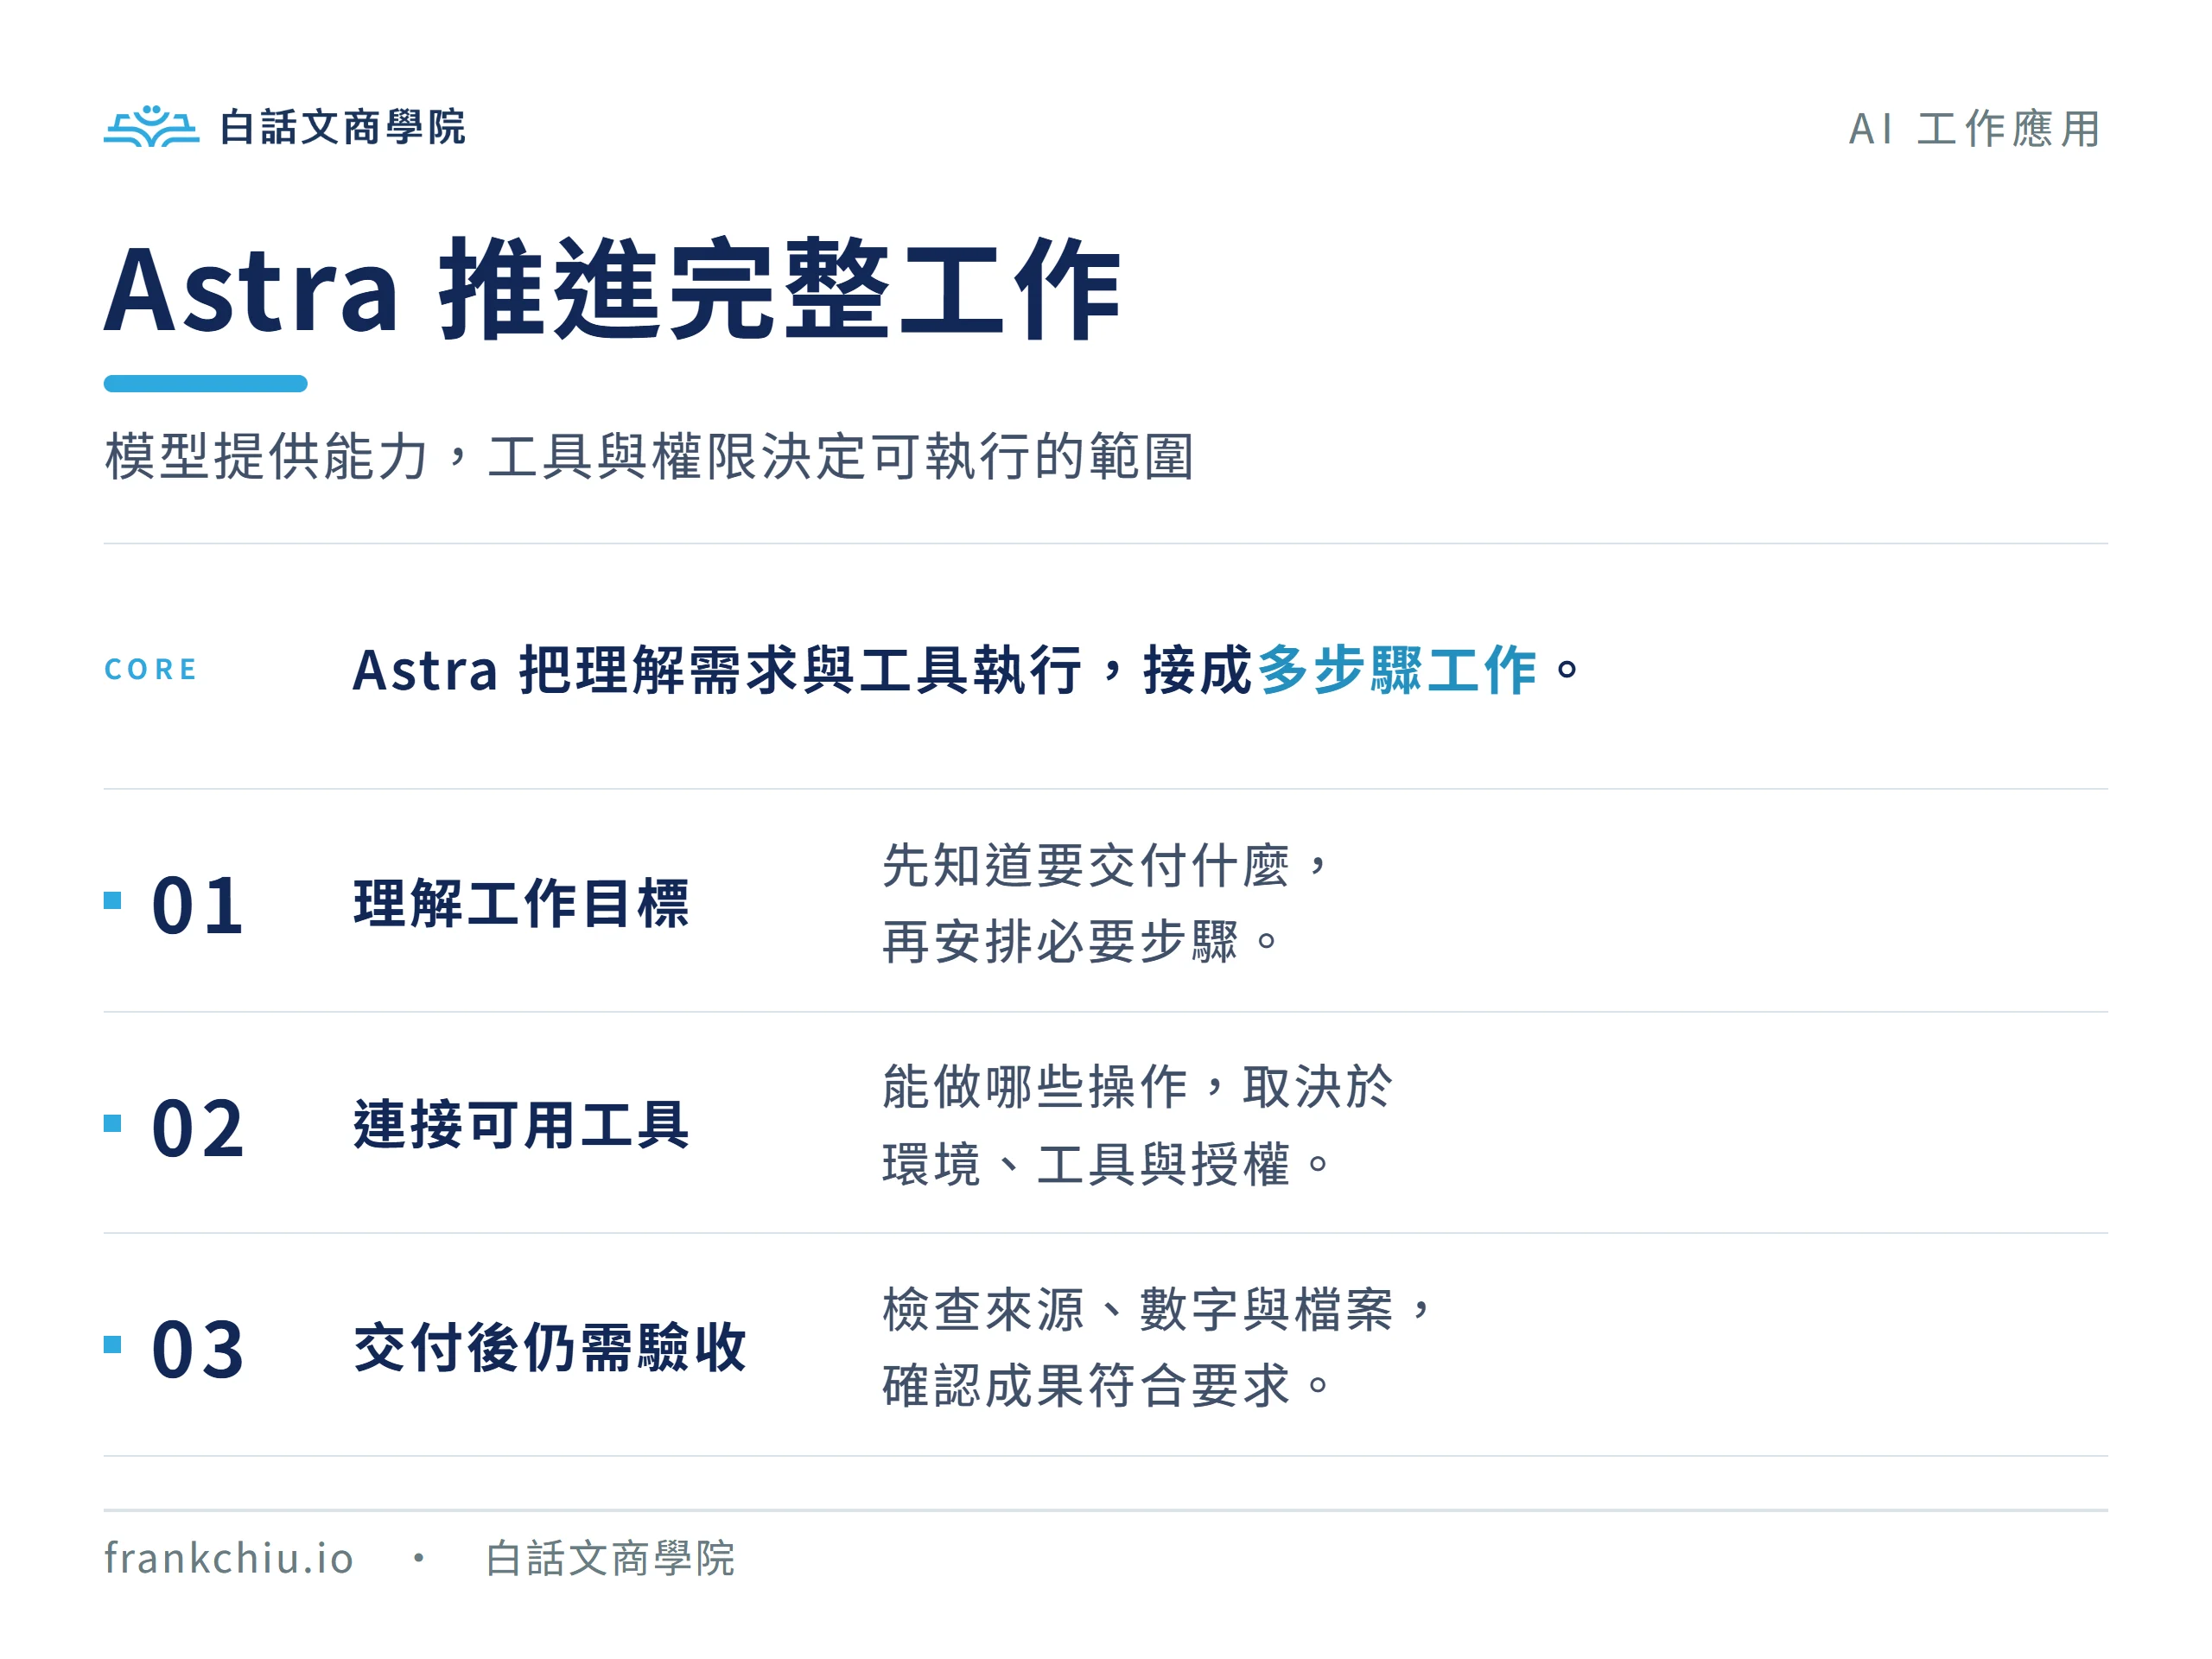Click the number 03

tap(198, 1349)
